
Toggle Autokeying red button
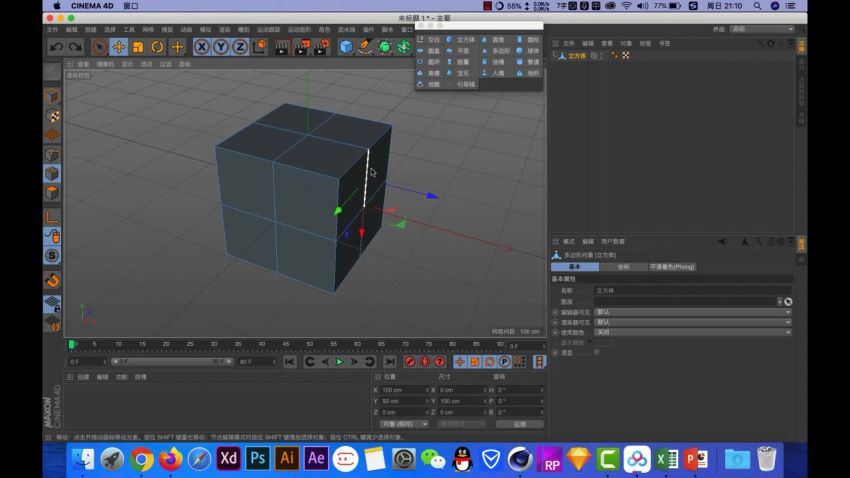425,361
